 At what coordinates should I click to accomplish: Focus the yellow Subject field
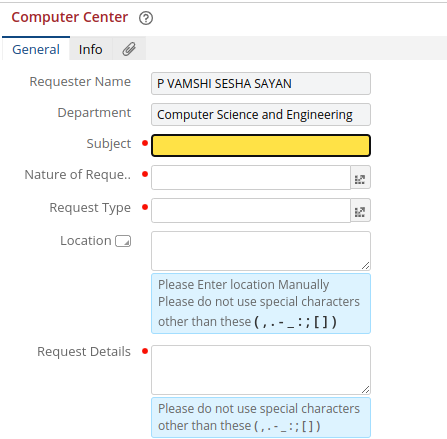click(261, 145)
